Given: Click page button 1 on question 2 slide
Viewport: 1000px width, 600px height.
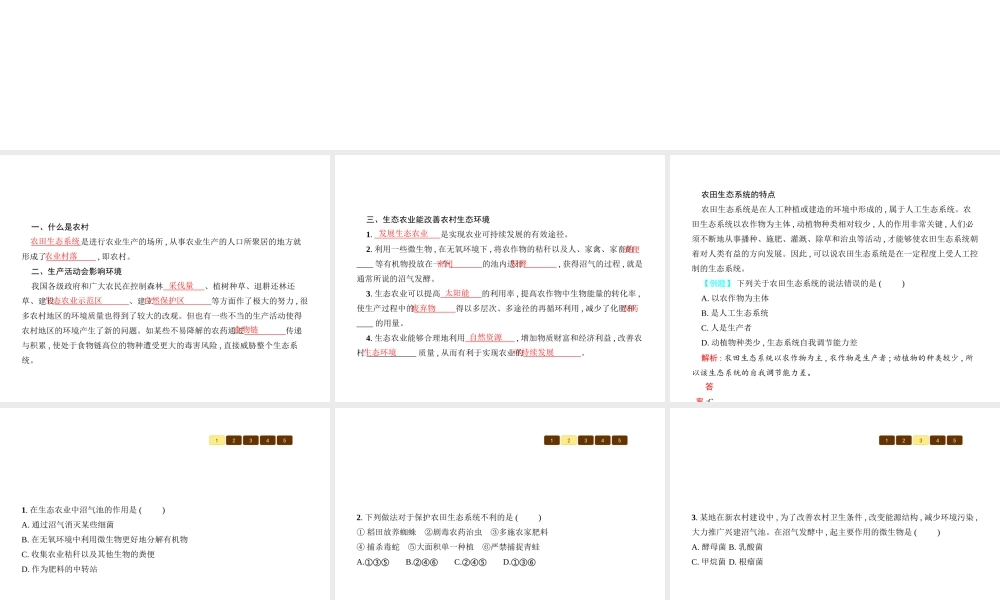Looking at the screenshot, I should [x=552, y=440].
